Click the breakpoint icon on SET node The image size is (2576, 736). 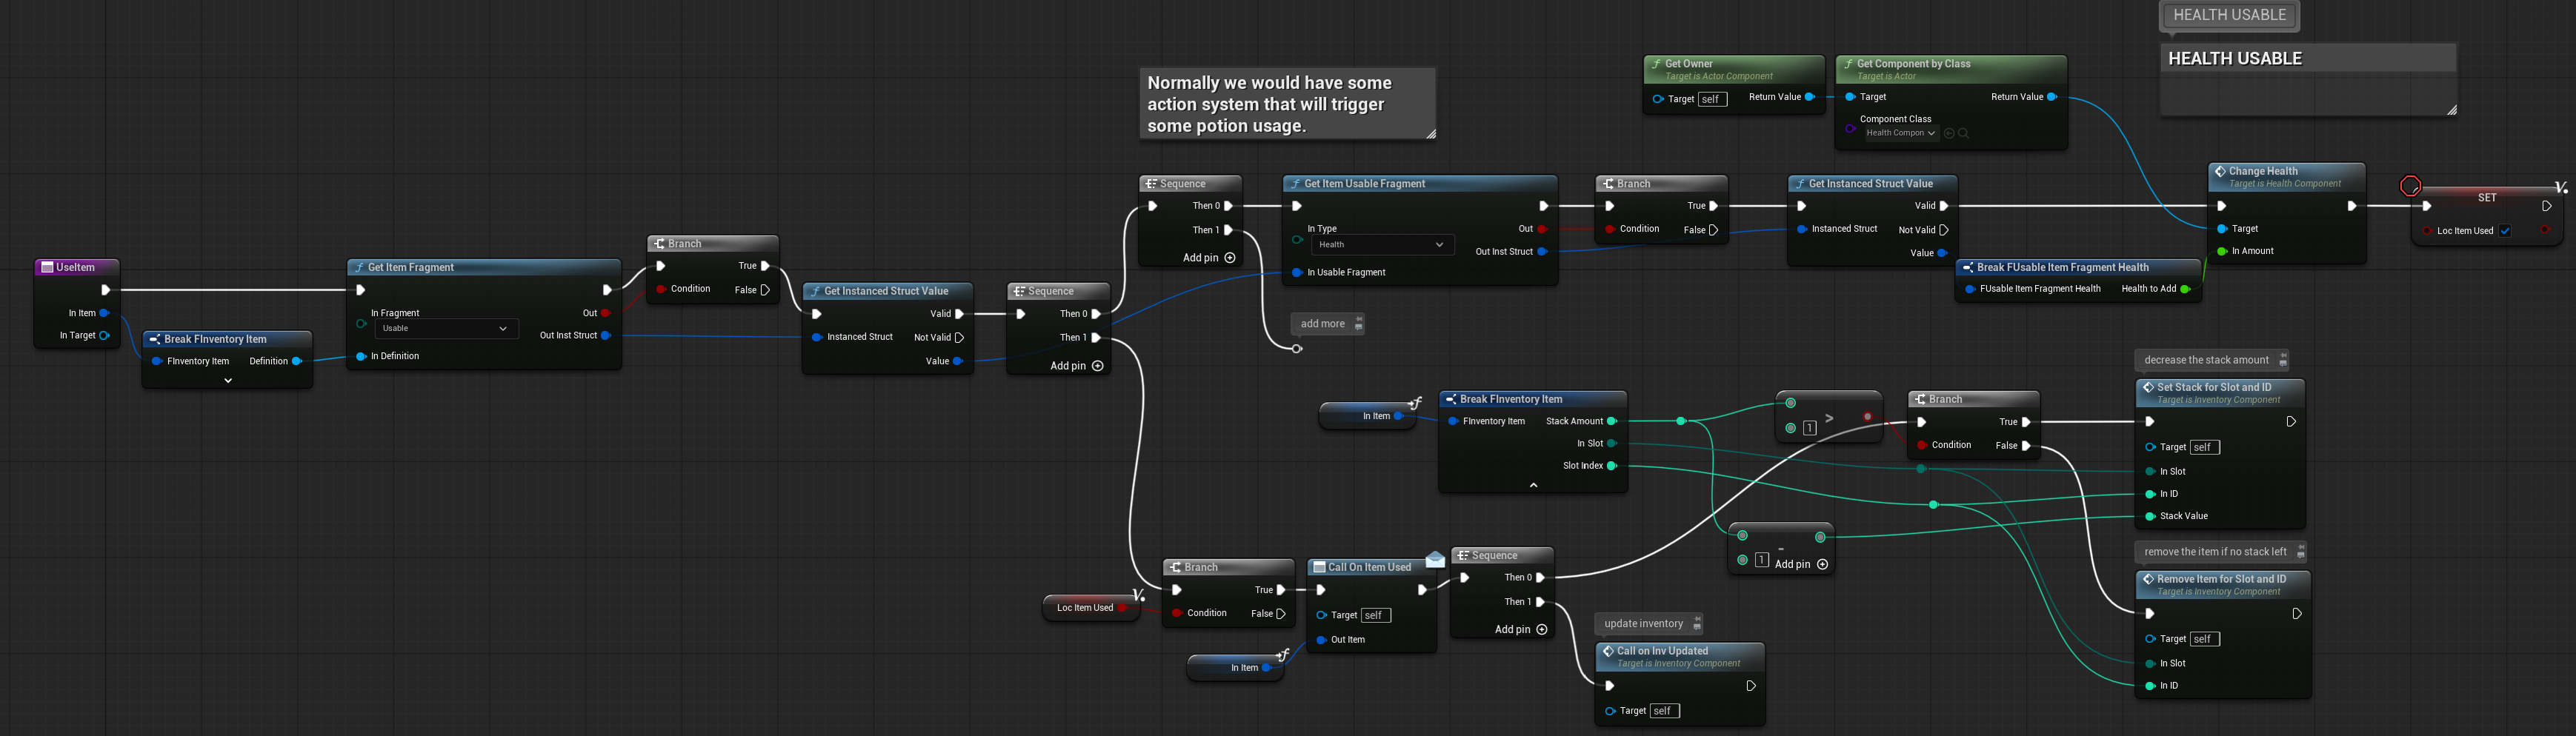coord(2410,186)
